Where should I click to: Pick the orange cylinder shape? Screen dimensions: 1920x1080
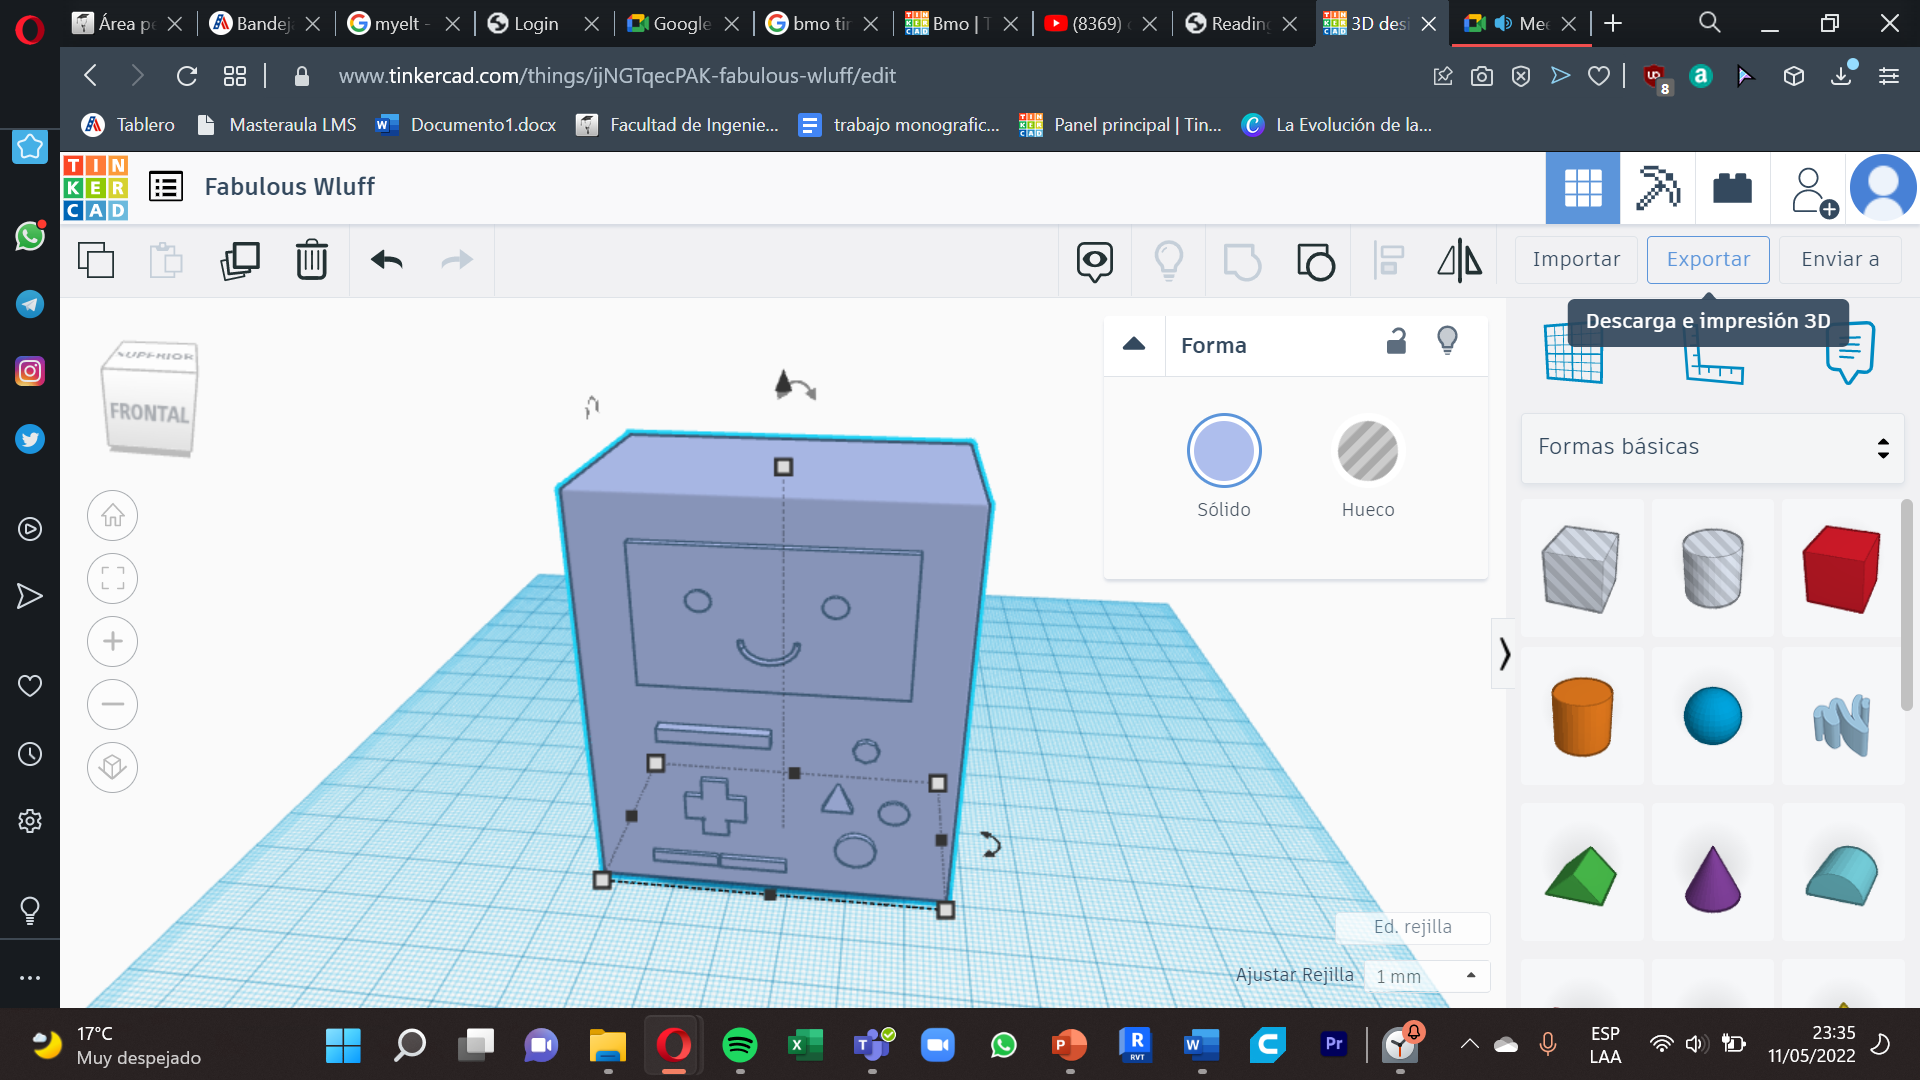click(1582, 717)
